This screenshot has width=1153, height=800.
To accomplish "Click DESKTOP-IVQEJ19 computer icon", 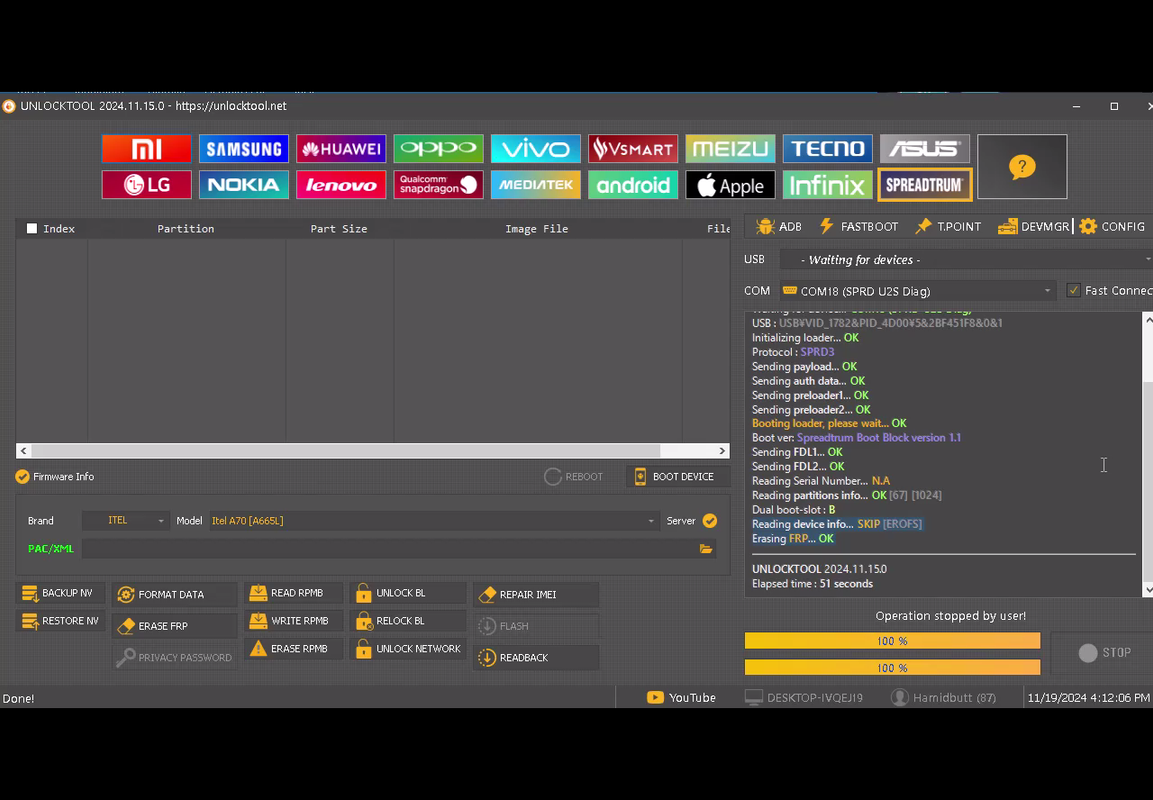I will coord(754,698).
